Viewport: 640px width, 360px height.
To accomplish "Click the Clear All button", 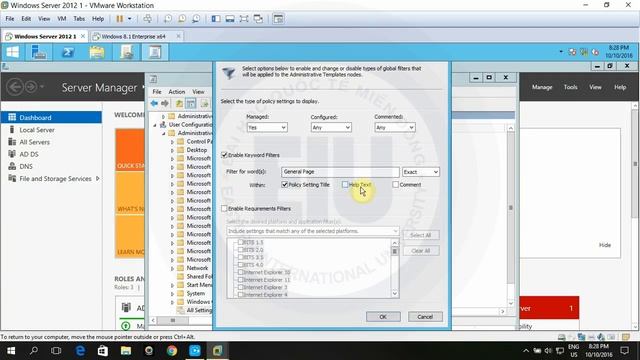I will [x=421, y=251].
